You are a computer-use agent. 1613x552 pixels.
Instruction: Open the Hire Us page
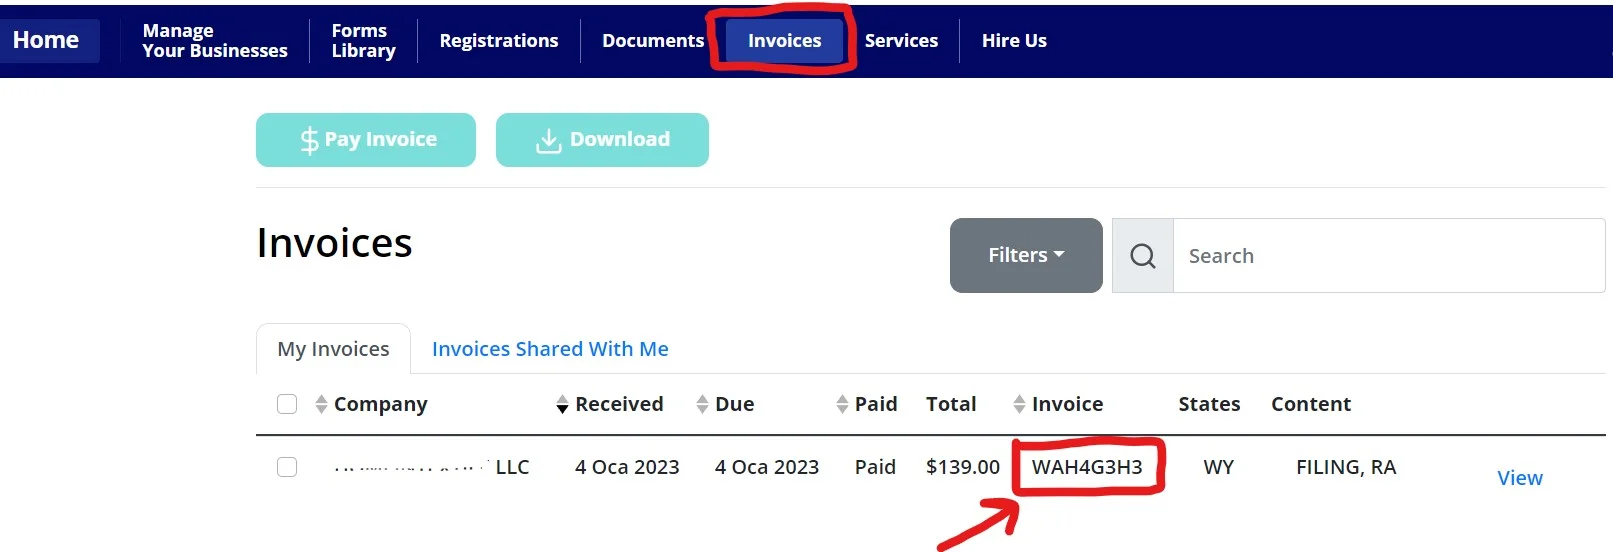(1014, 41)
